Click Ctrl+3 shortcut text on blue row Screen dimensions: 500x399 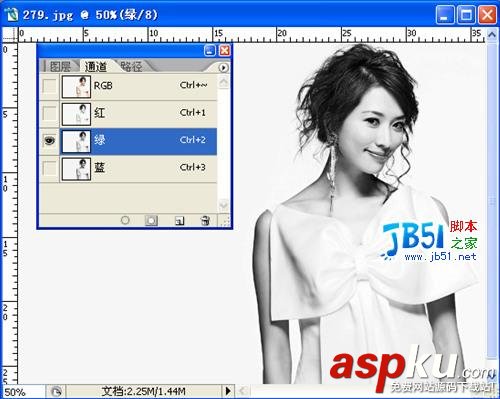(193, 167)
